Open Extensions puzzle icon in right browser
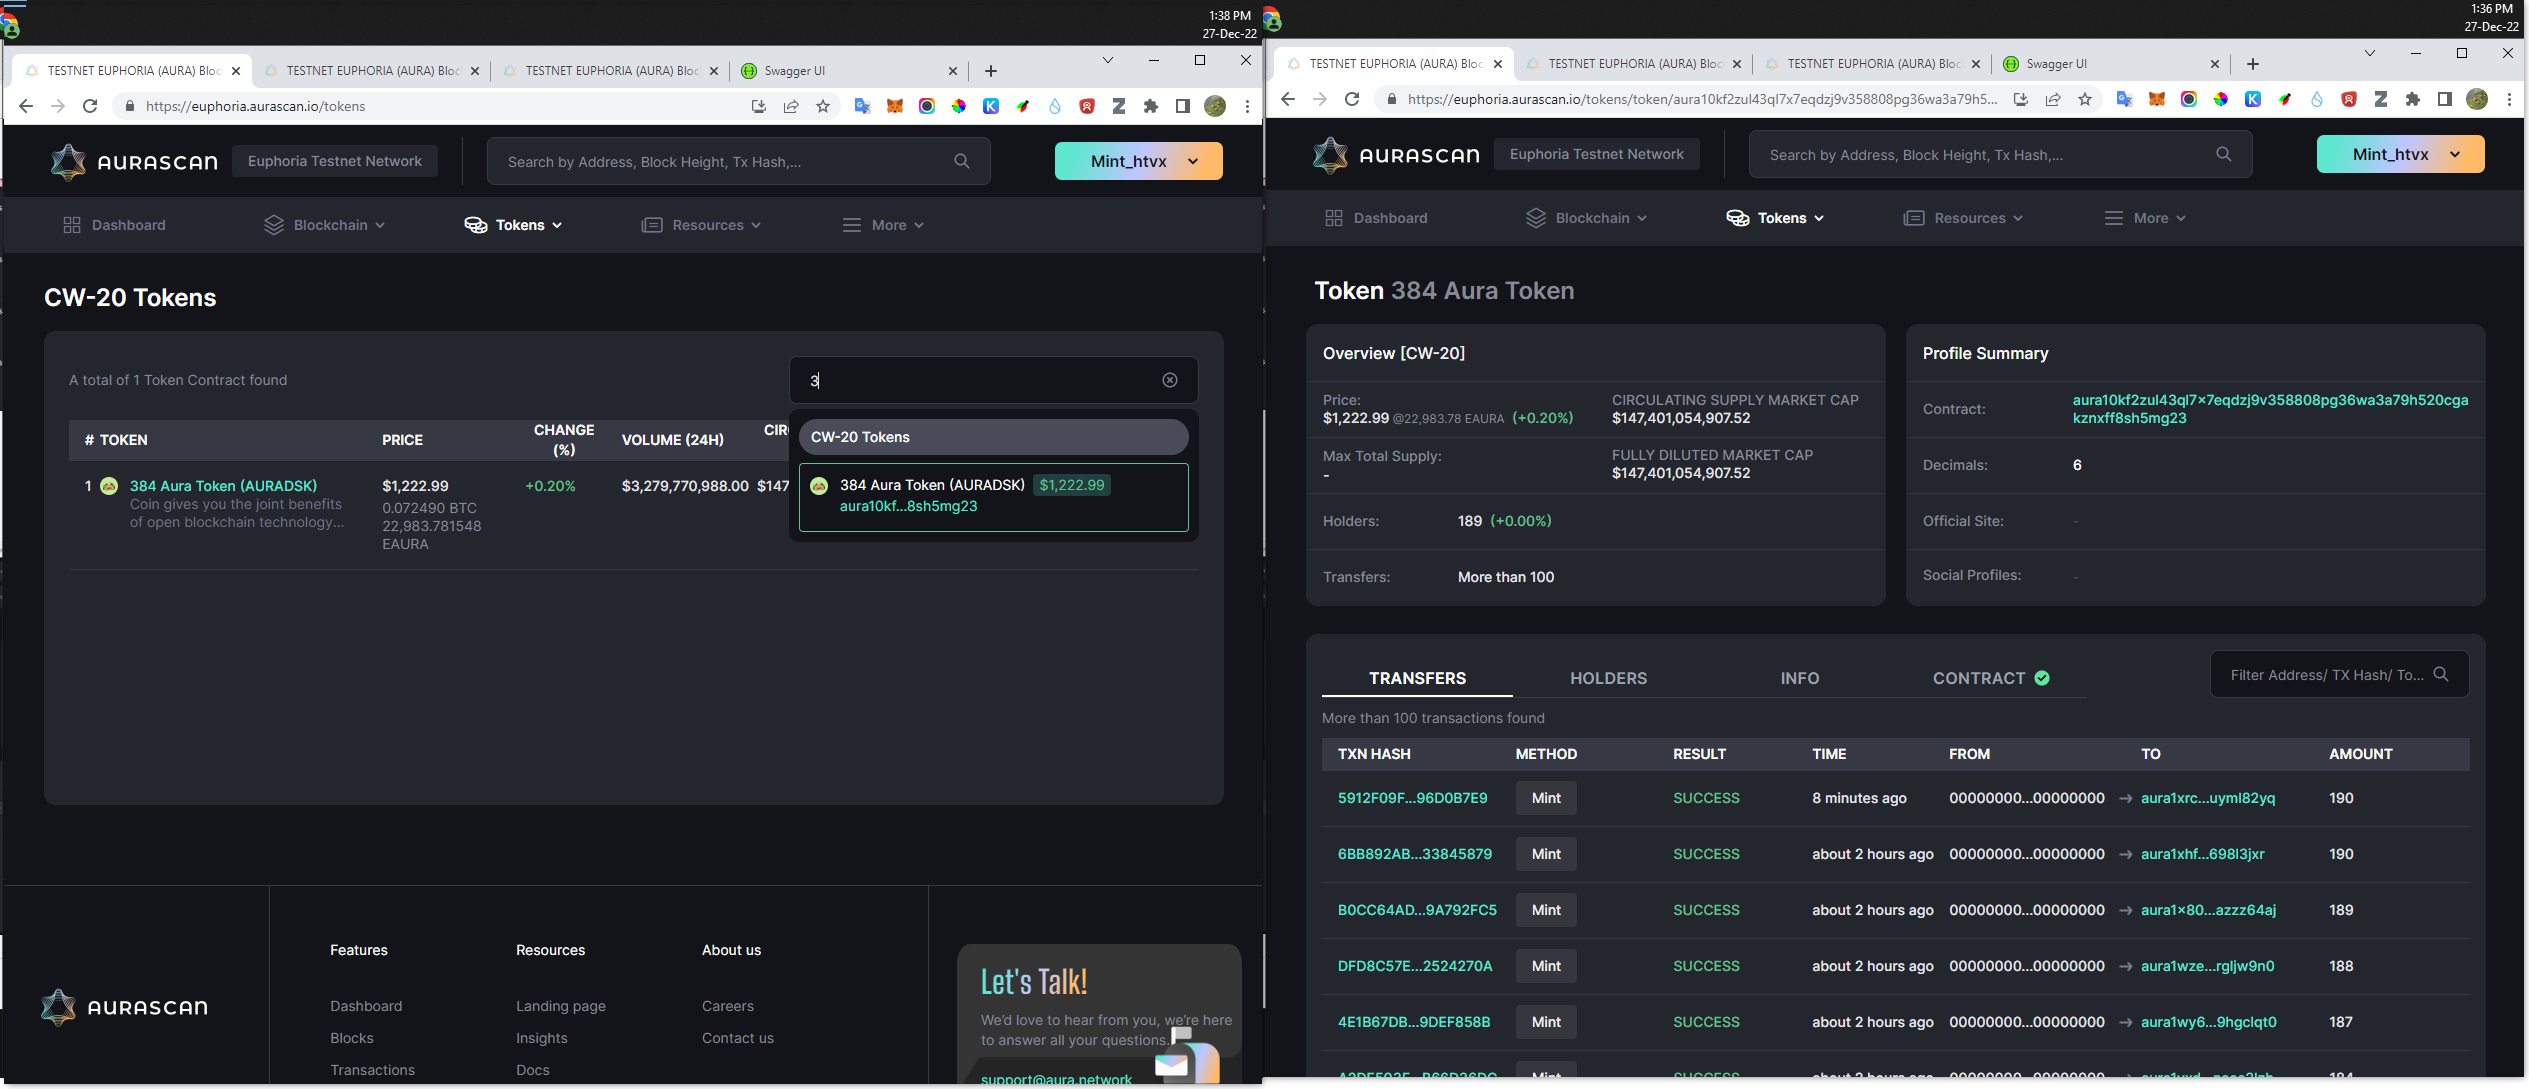Image resolution: width=2529 pixels, height=1089 pixels. click(2413, 99)
